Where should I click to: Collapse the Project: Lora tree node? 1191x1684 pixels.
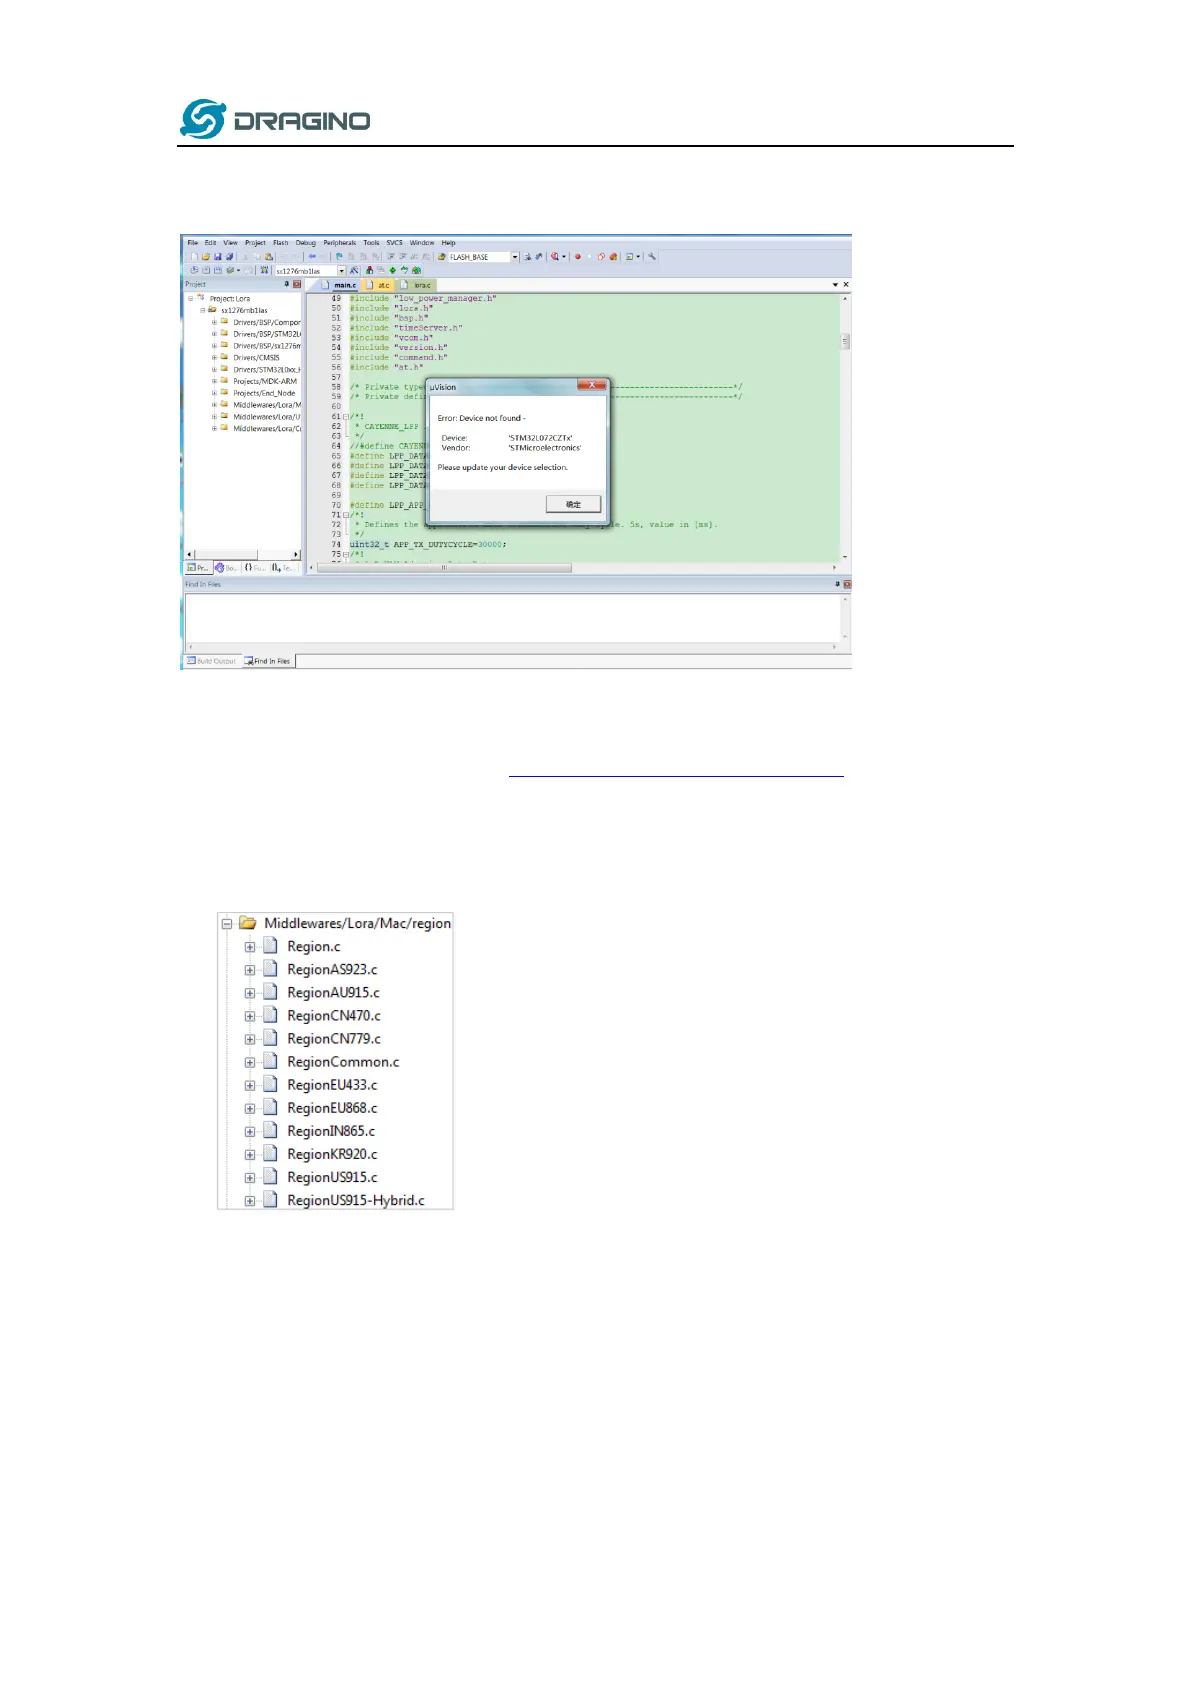pos(190,298)
